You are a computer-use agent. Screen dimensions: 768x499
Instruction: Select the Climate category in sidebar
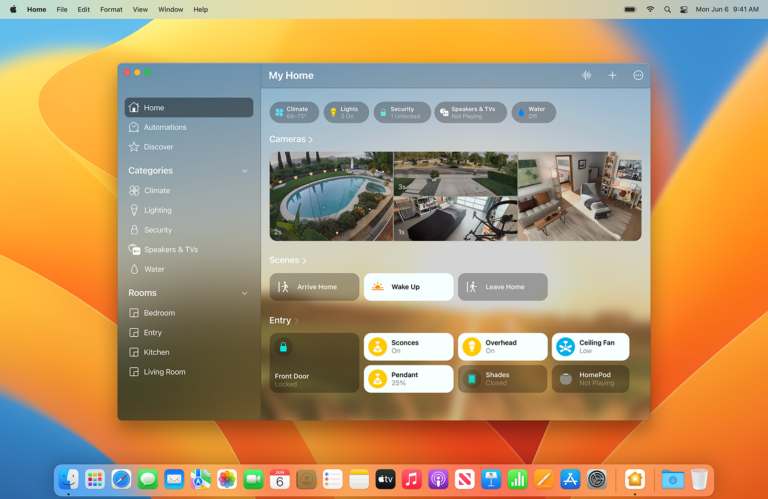point(189,190)
